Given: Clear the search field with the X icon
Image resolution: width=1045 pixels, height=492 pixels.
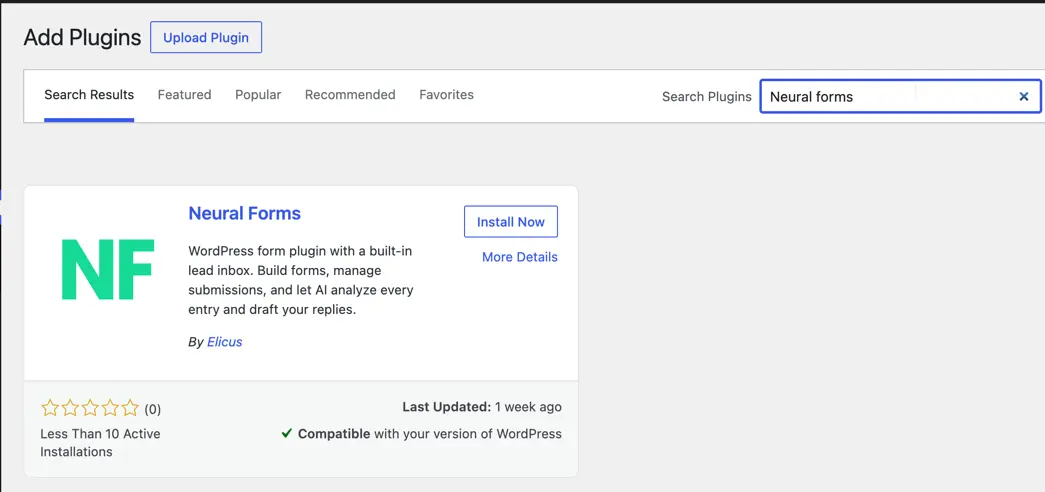Looking at the screenshot, I should coord(1024,97).
